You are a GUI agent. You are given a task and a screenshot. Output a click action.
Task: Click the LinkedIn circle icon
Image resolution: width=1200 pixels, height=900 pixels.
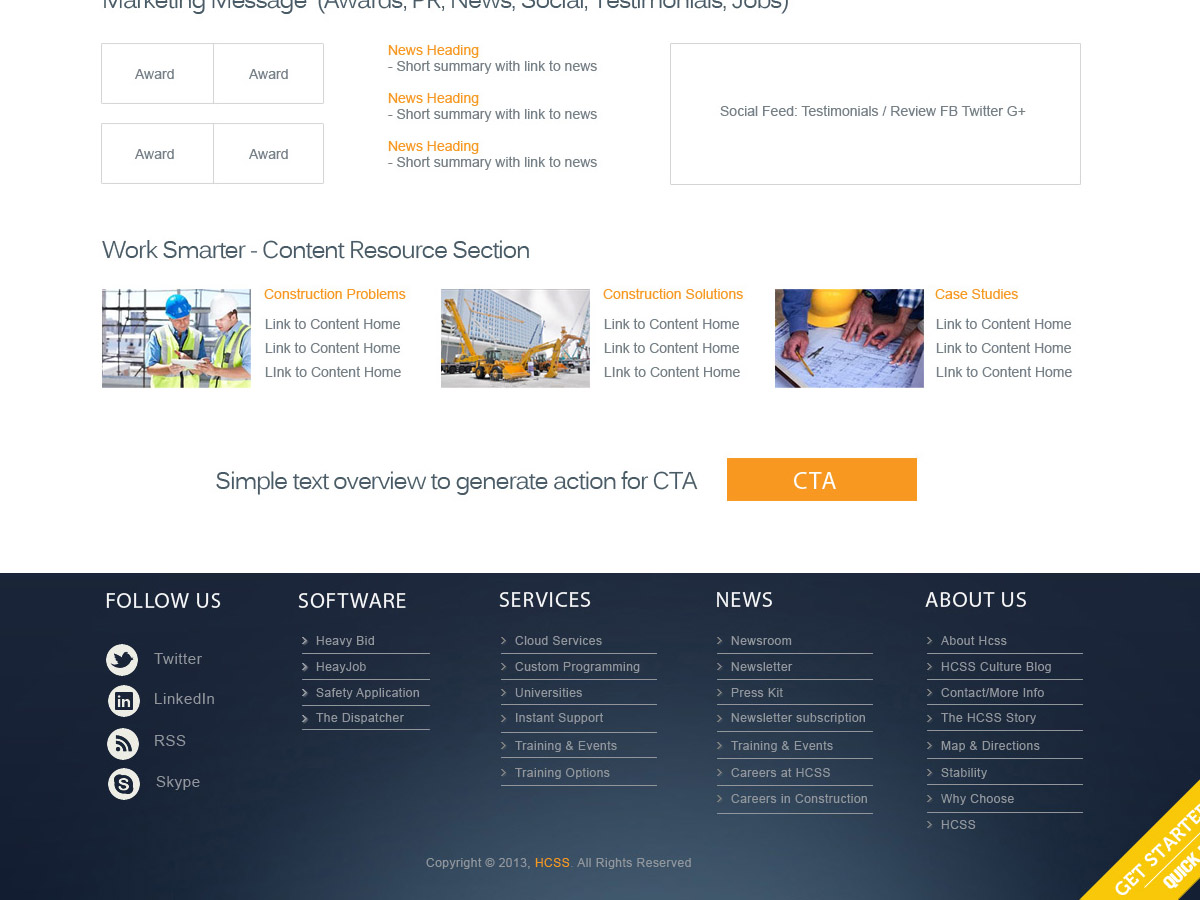(x=124, y=701)
